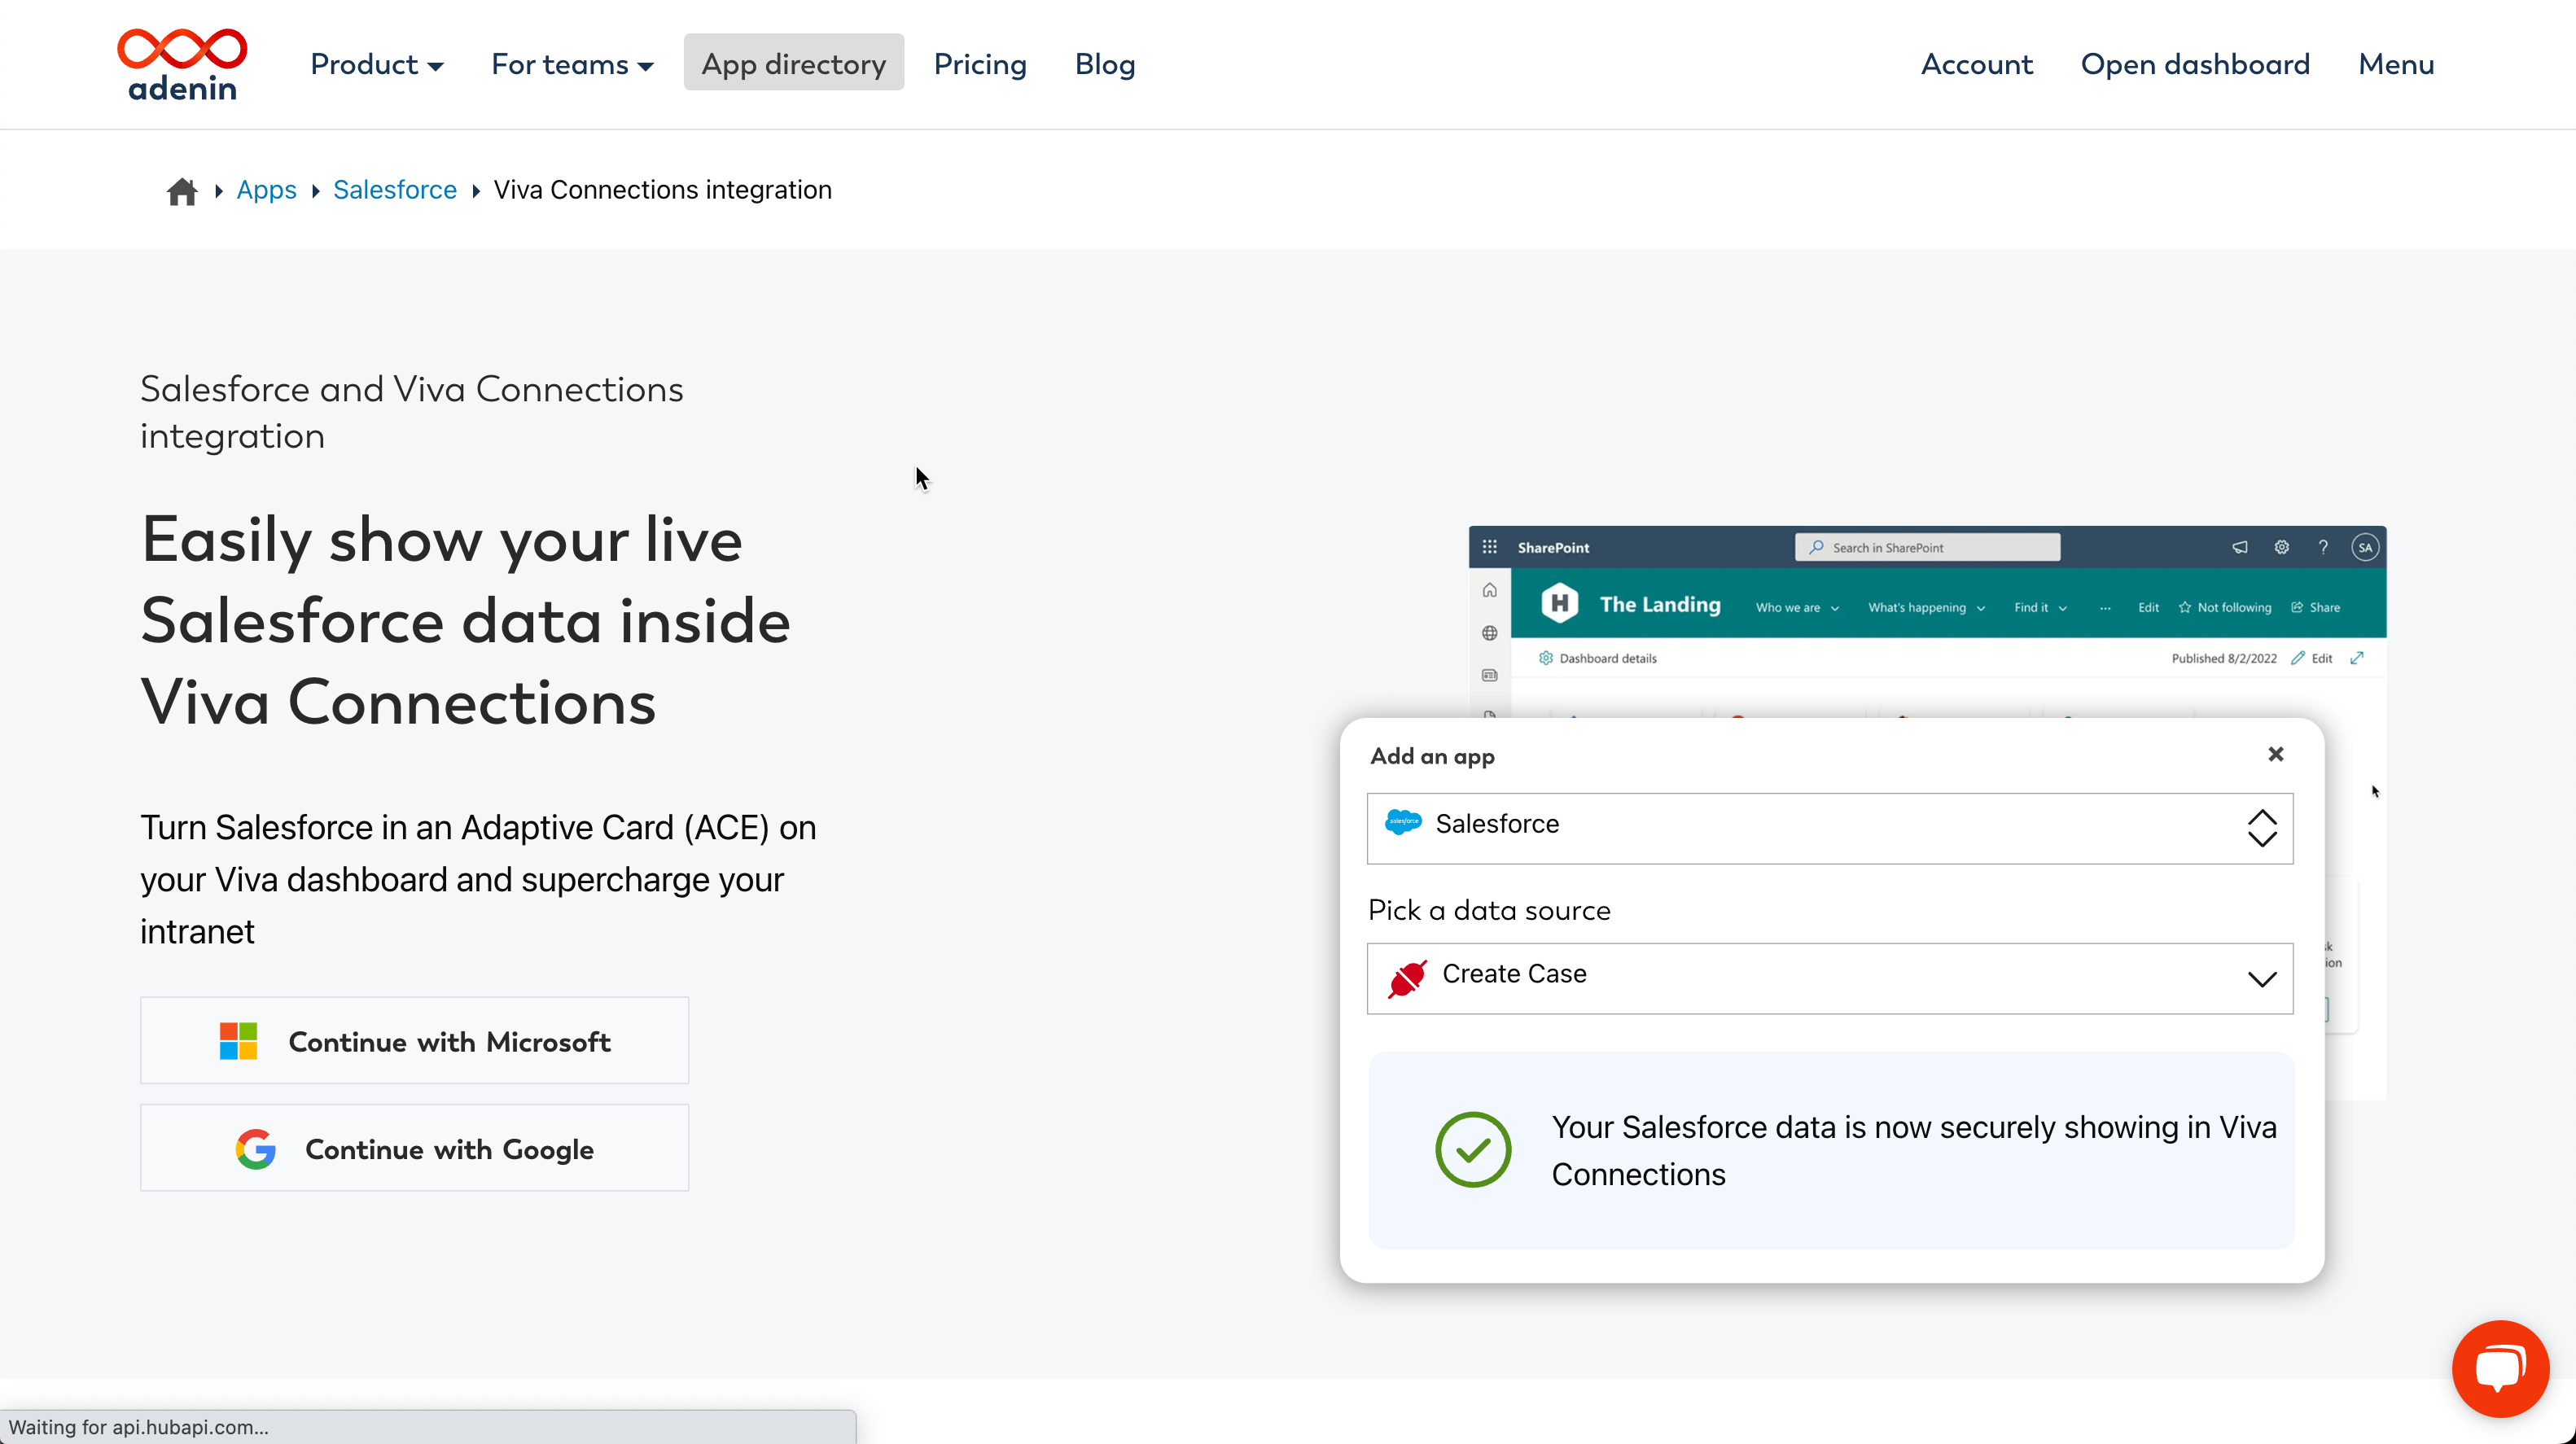2576x1444 pixels.
Task: Click the SharePoint megaphone notification icon
Action: [x=2240, y=547]
